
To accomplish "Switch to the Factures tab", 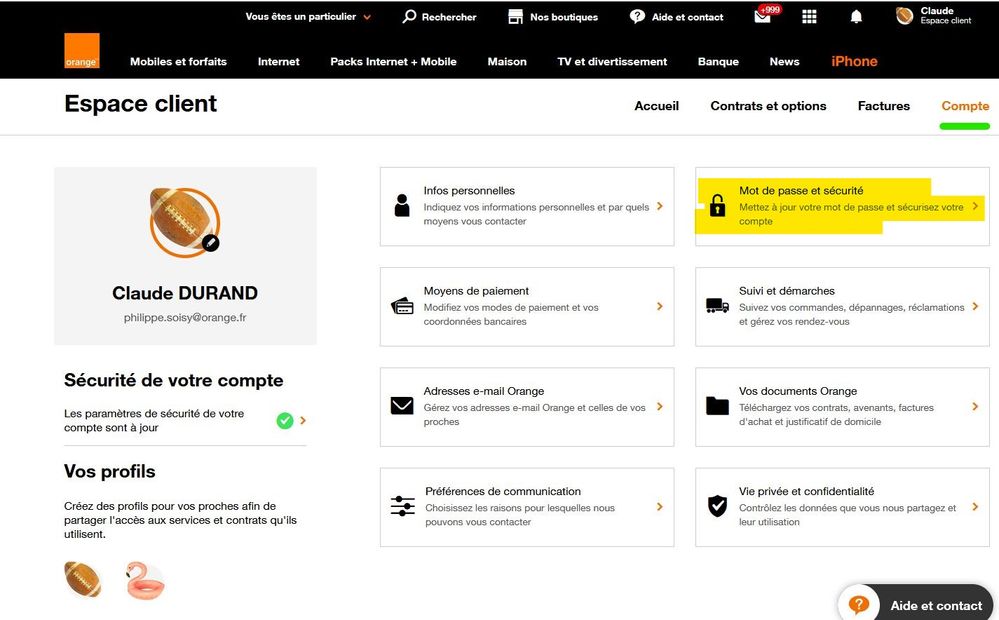I will pyautogui.click(x=884, y=106).
